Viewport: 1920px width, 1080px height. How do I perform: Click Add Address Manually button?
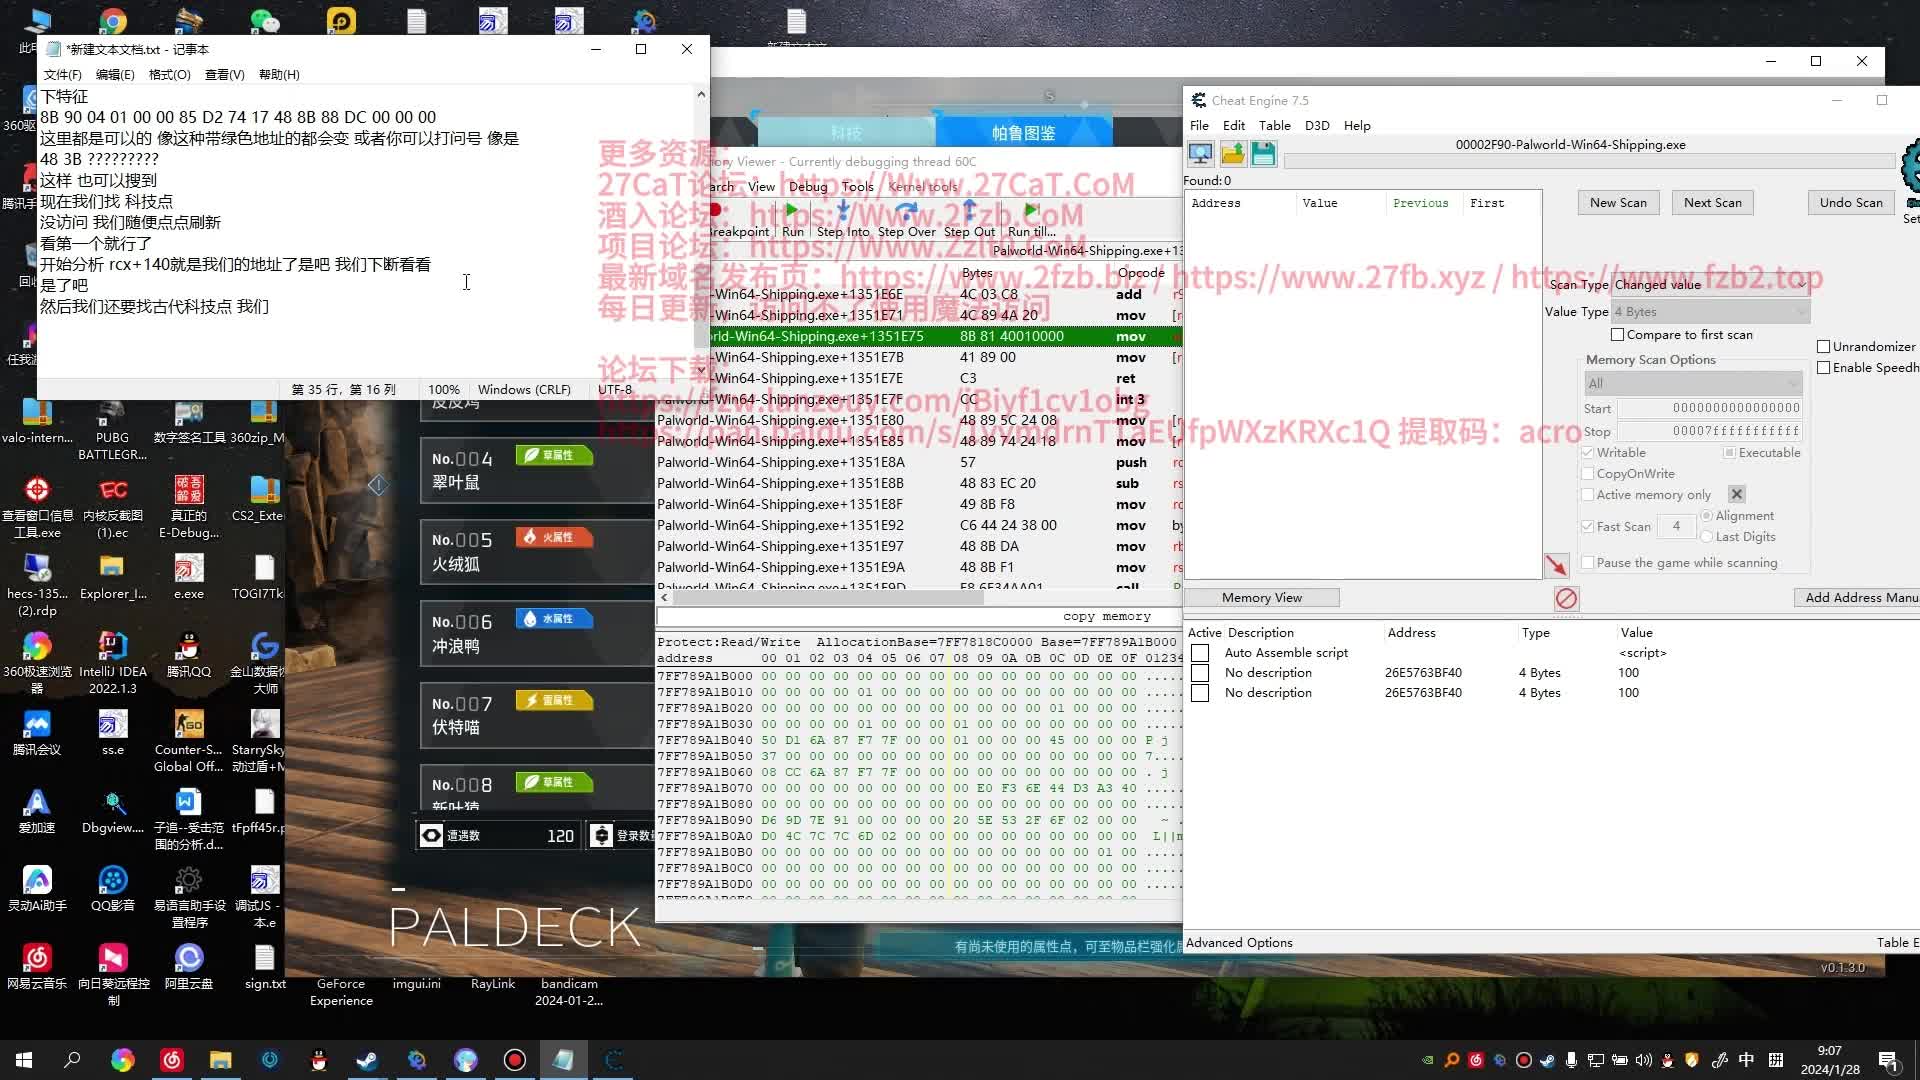(x=1857, y=597)
